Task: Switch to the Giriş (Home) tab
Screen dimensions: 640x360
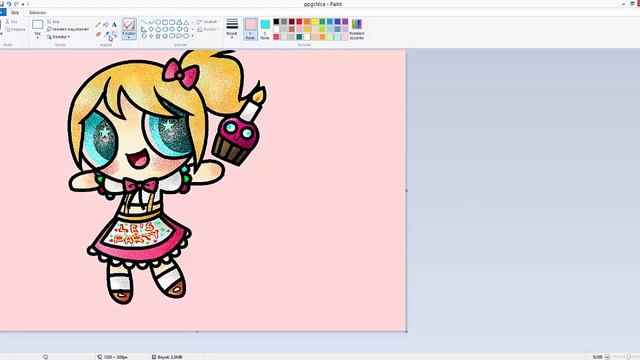Action: [15, 13]
